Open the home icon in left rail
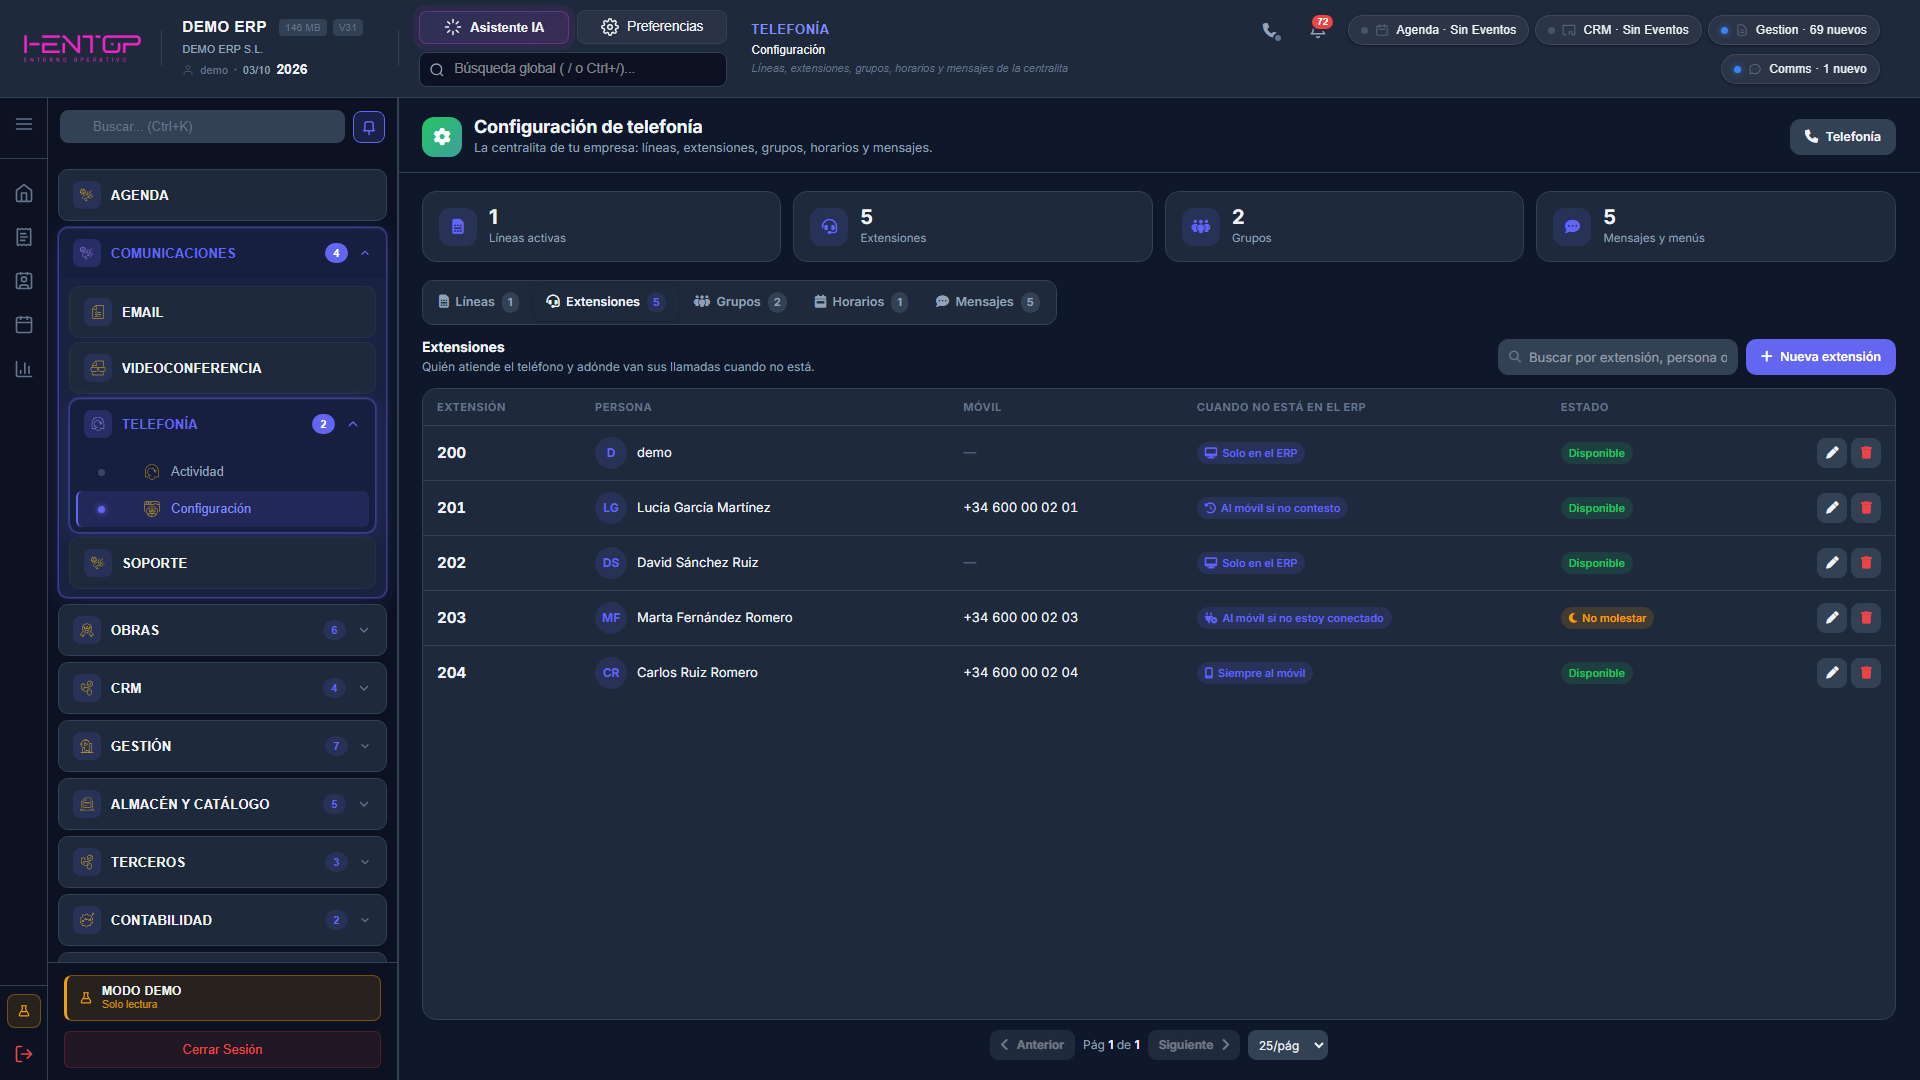The height and width of the screenshot is (1080, 1920). (24, 193)
